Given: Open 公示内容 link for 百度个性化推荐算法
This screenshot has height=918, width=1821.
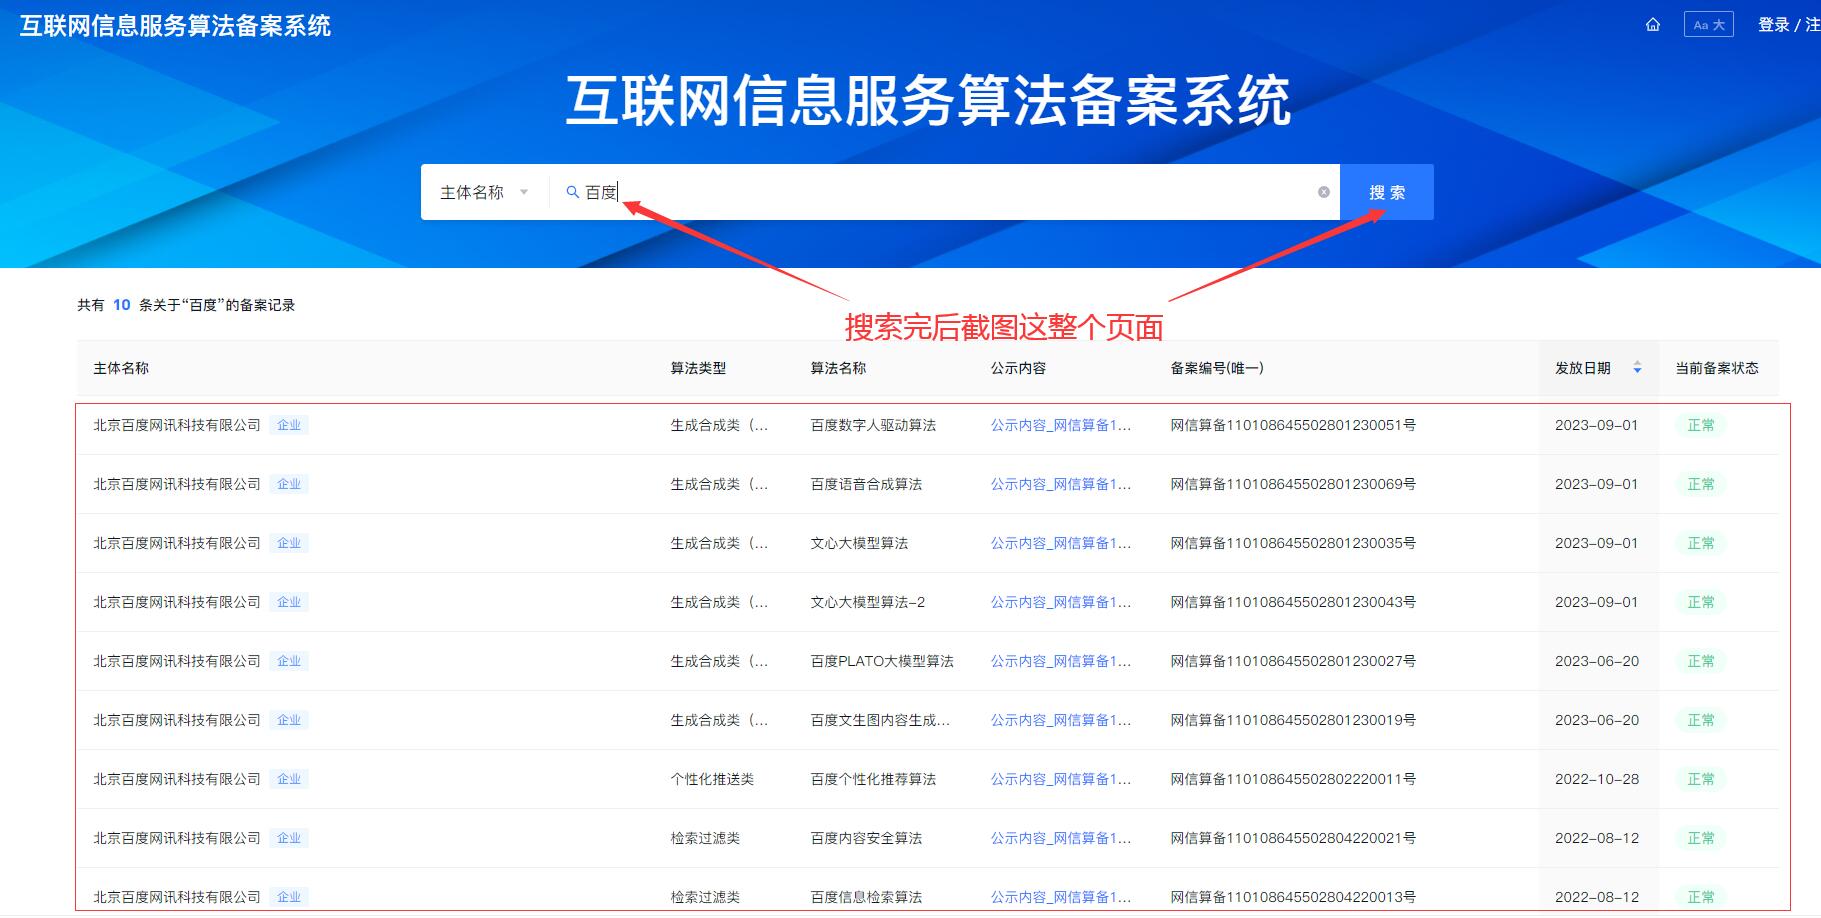Looking at the screenshot, I should point(1061,779).
